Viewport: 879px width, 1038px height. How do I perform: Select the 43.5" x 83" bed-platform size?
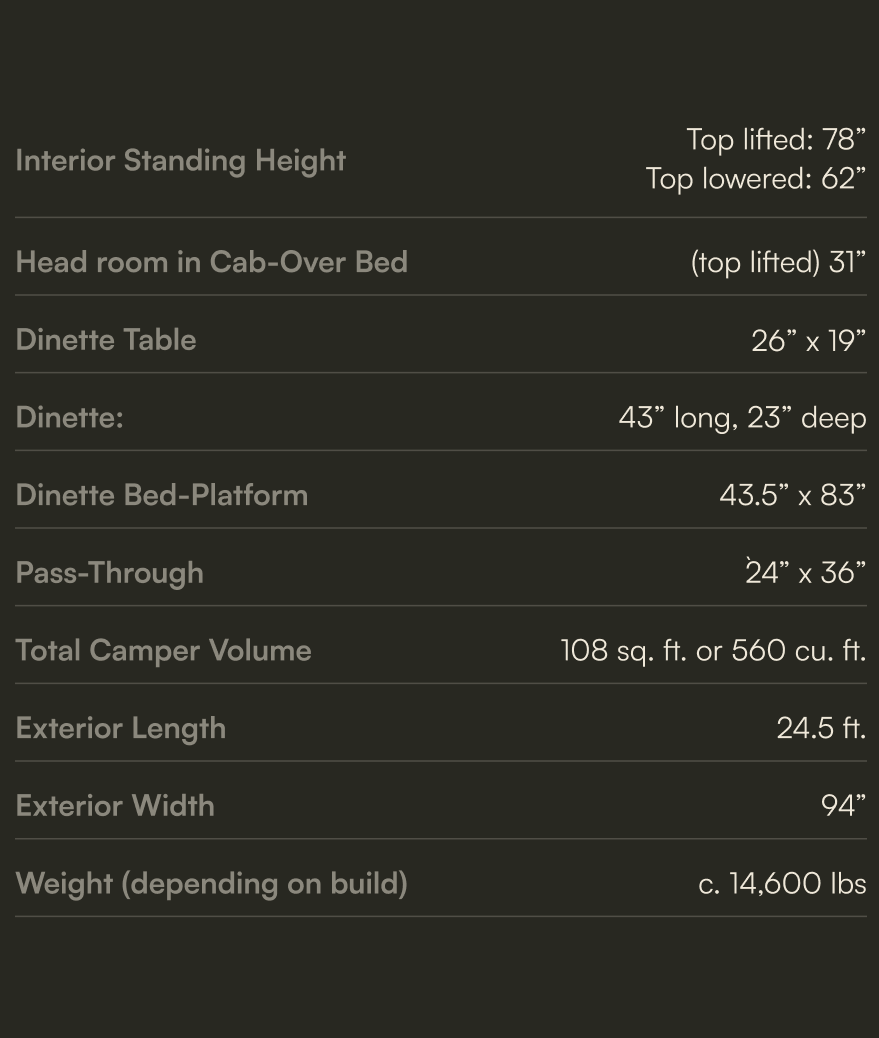coord(792,495)
